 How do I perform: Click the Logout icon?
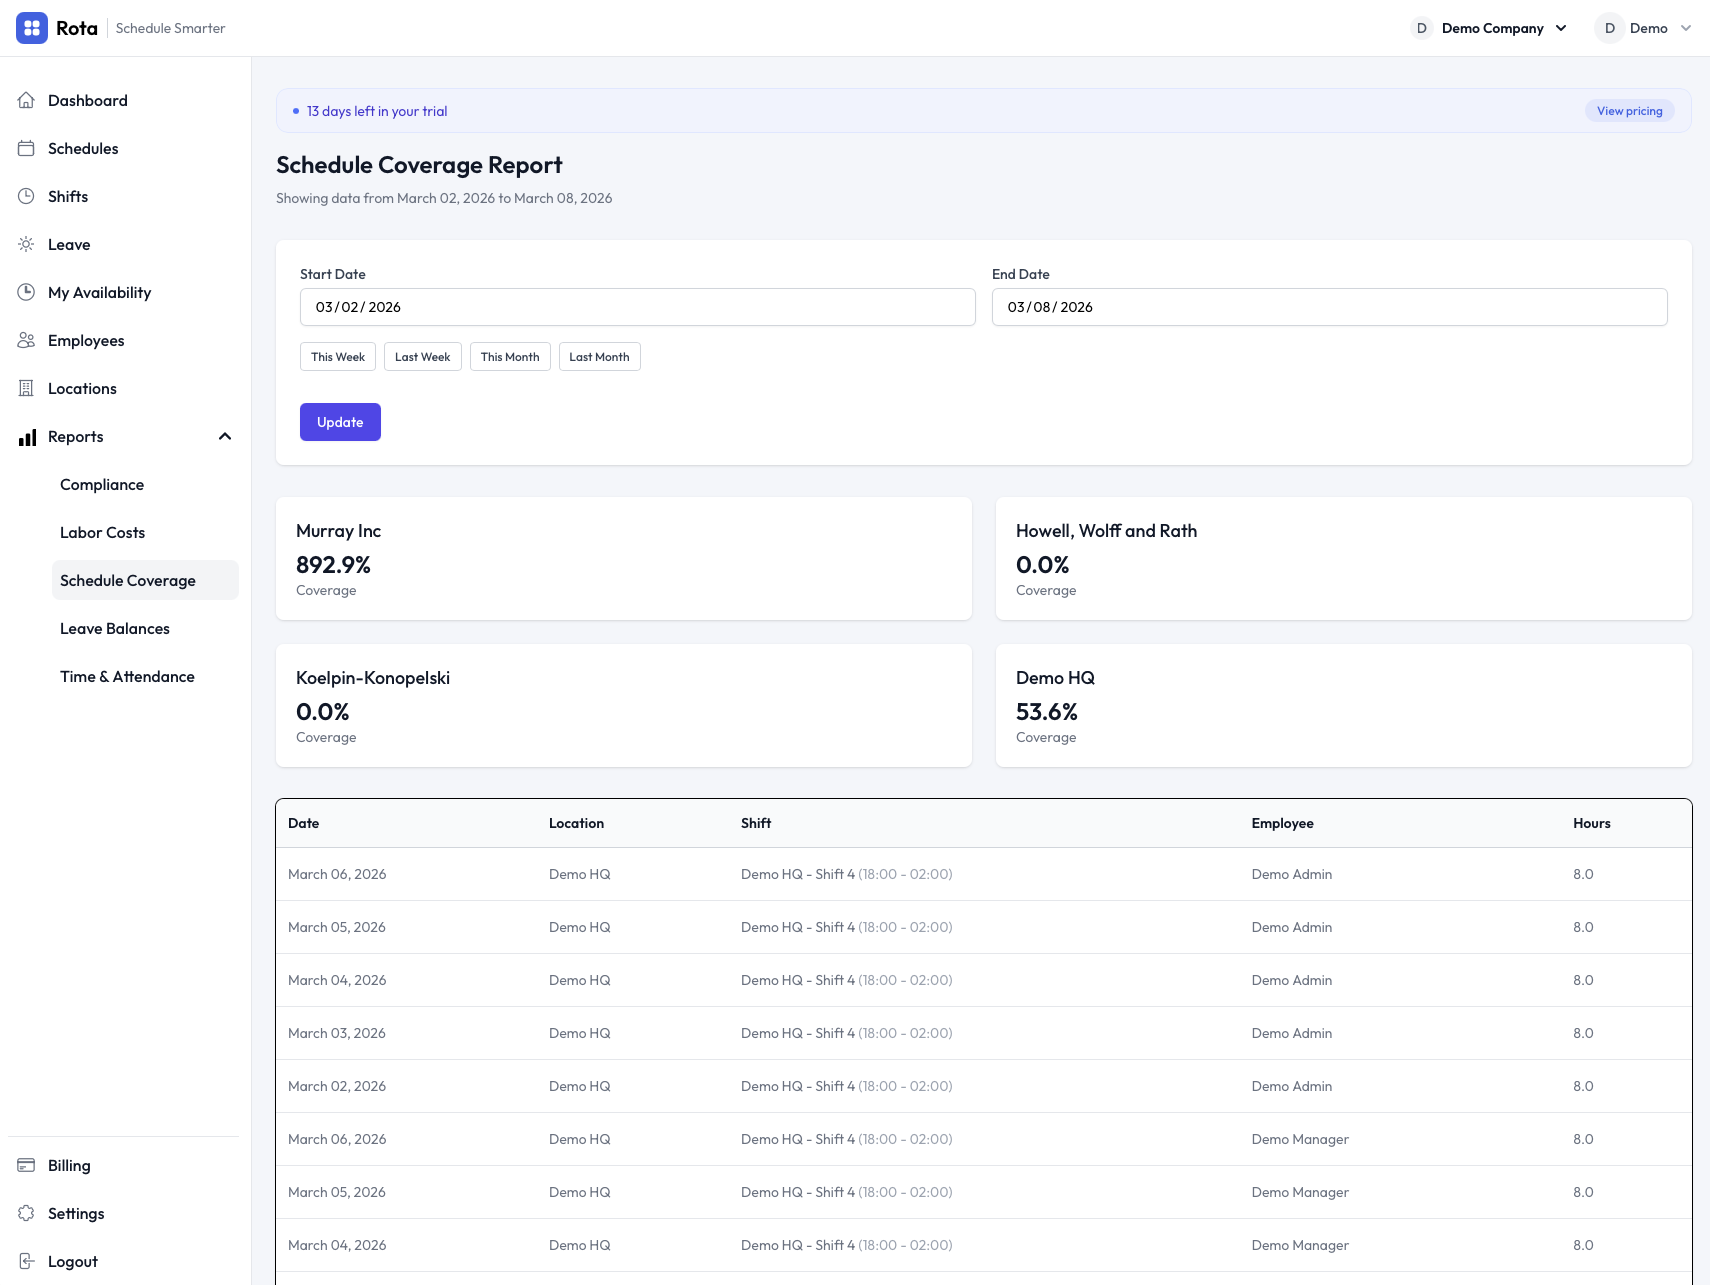tap(27, 1261)
